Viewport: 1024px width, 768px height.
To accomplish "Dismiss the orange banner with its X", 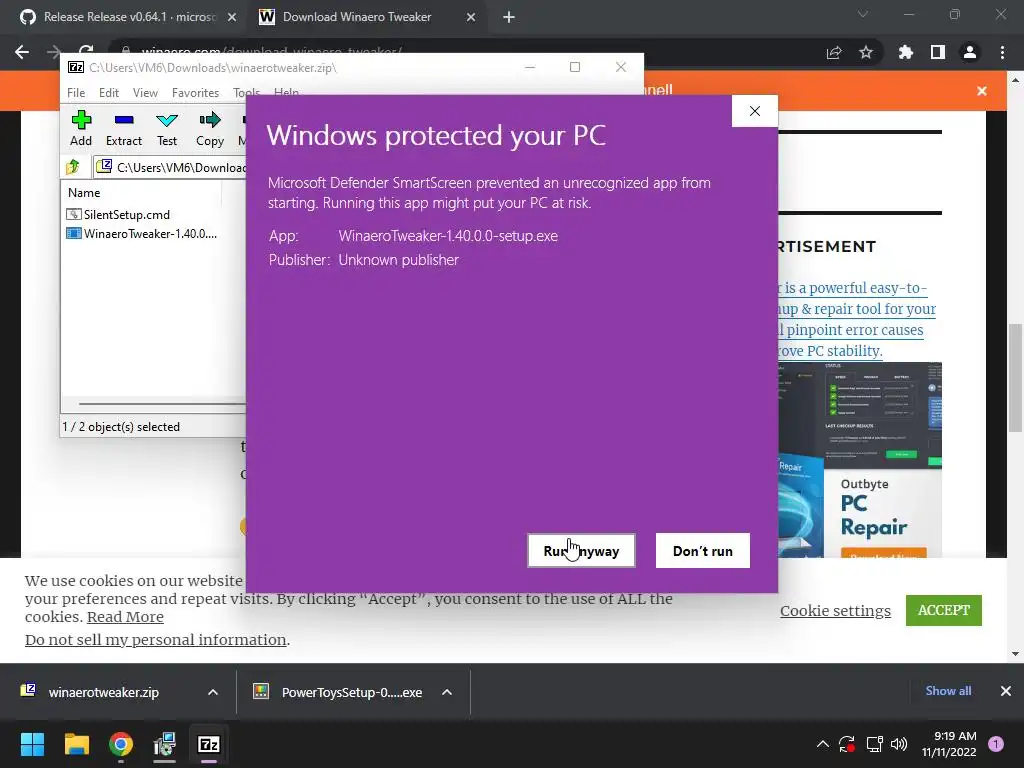I will click(982, 91).
